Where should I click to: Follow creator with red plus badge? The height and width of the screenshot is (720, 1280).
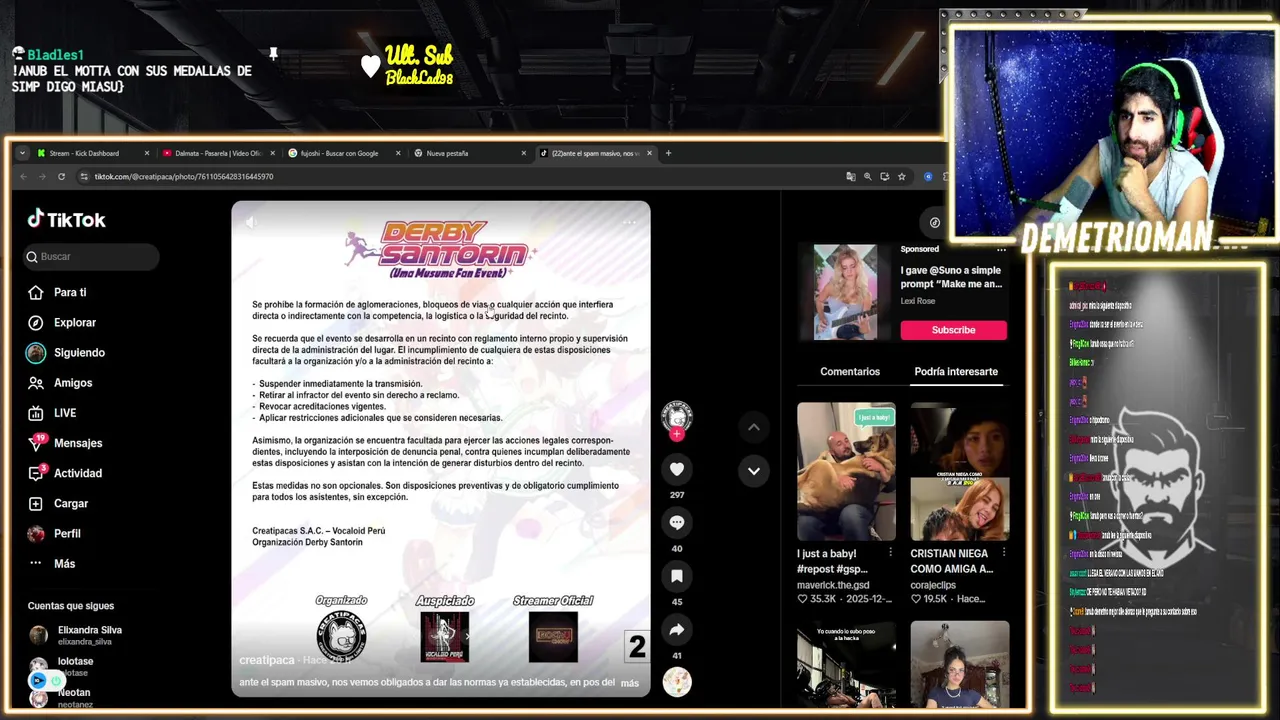[x=677, y=435]
